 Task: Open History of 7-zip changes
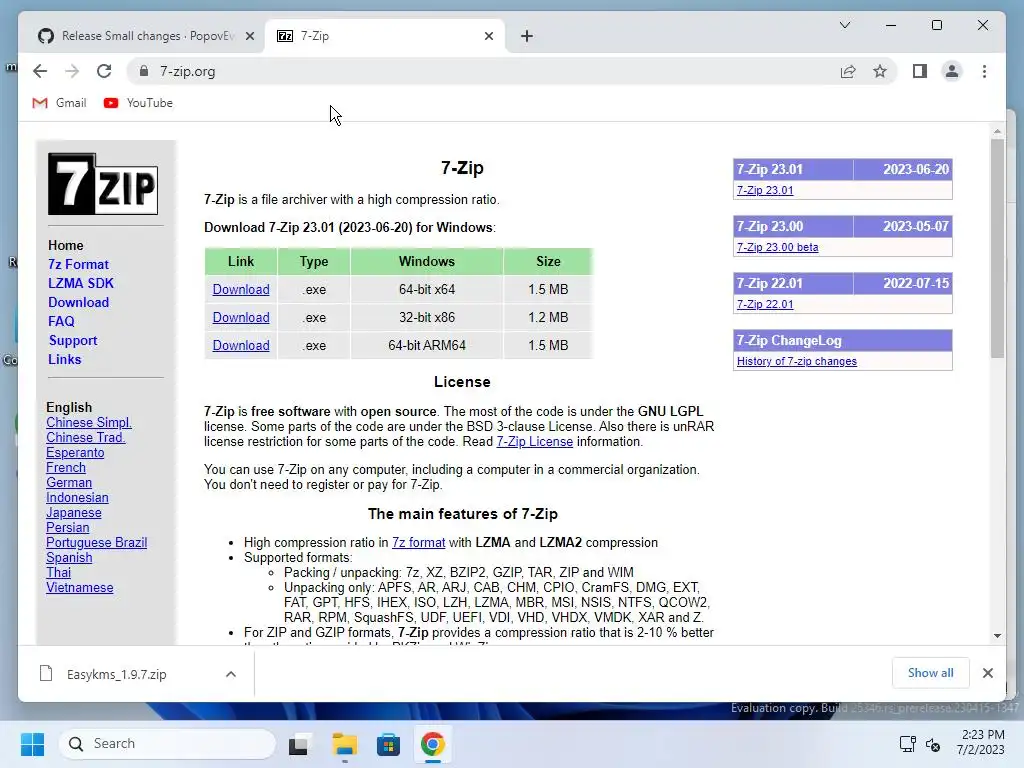(x=797, y=361)
